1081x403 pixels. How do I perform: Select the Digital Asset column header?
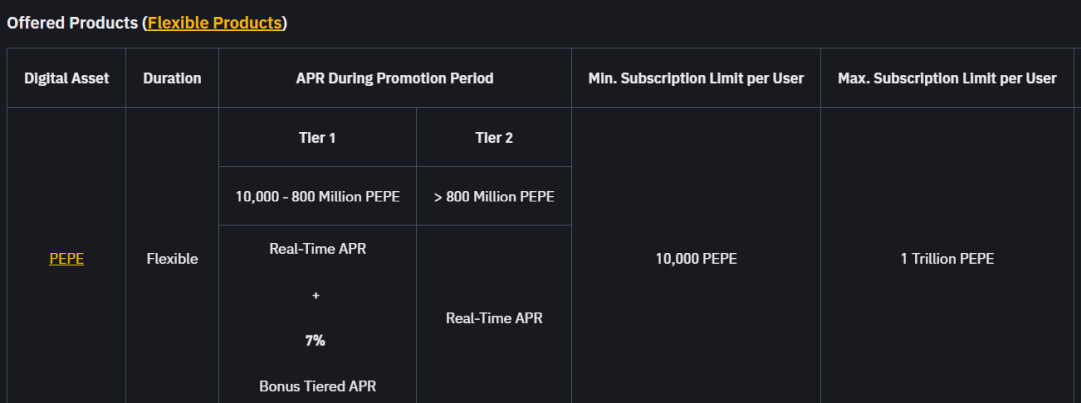(66, 78)
